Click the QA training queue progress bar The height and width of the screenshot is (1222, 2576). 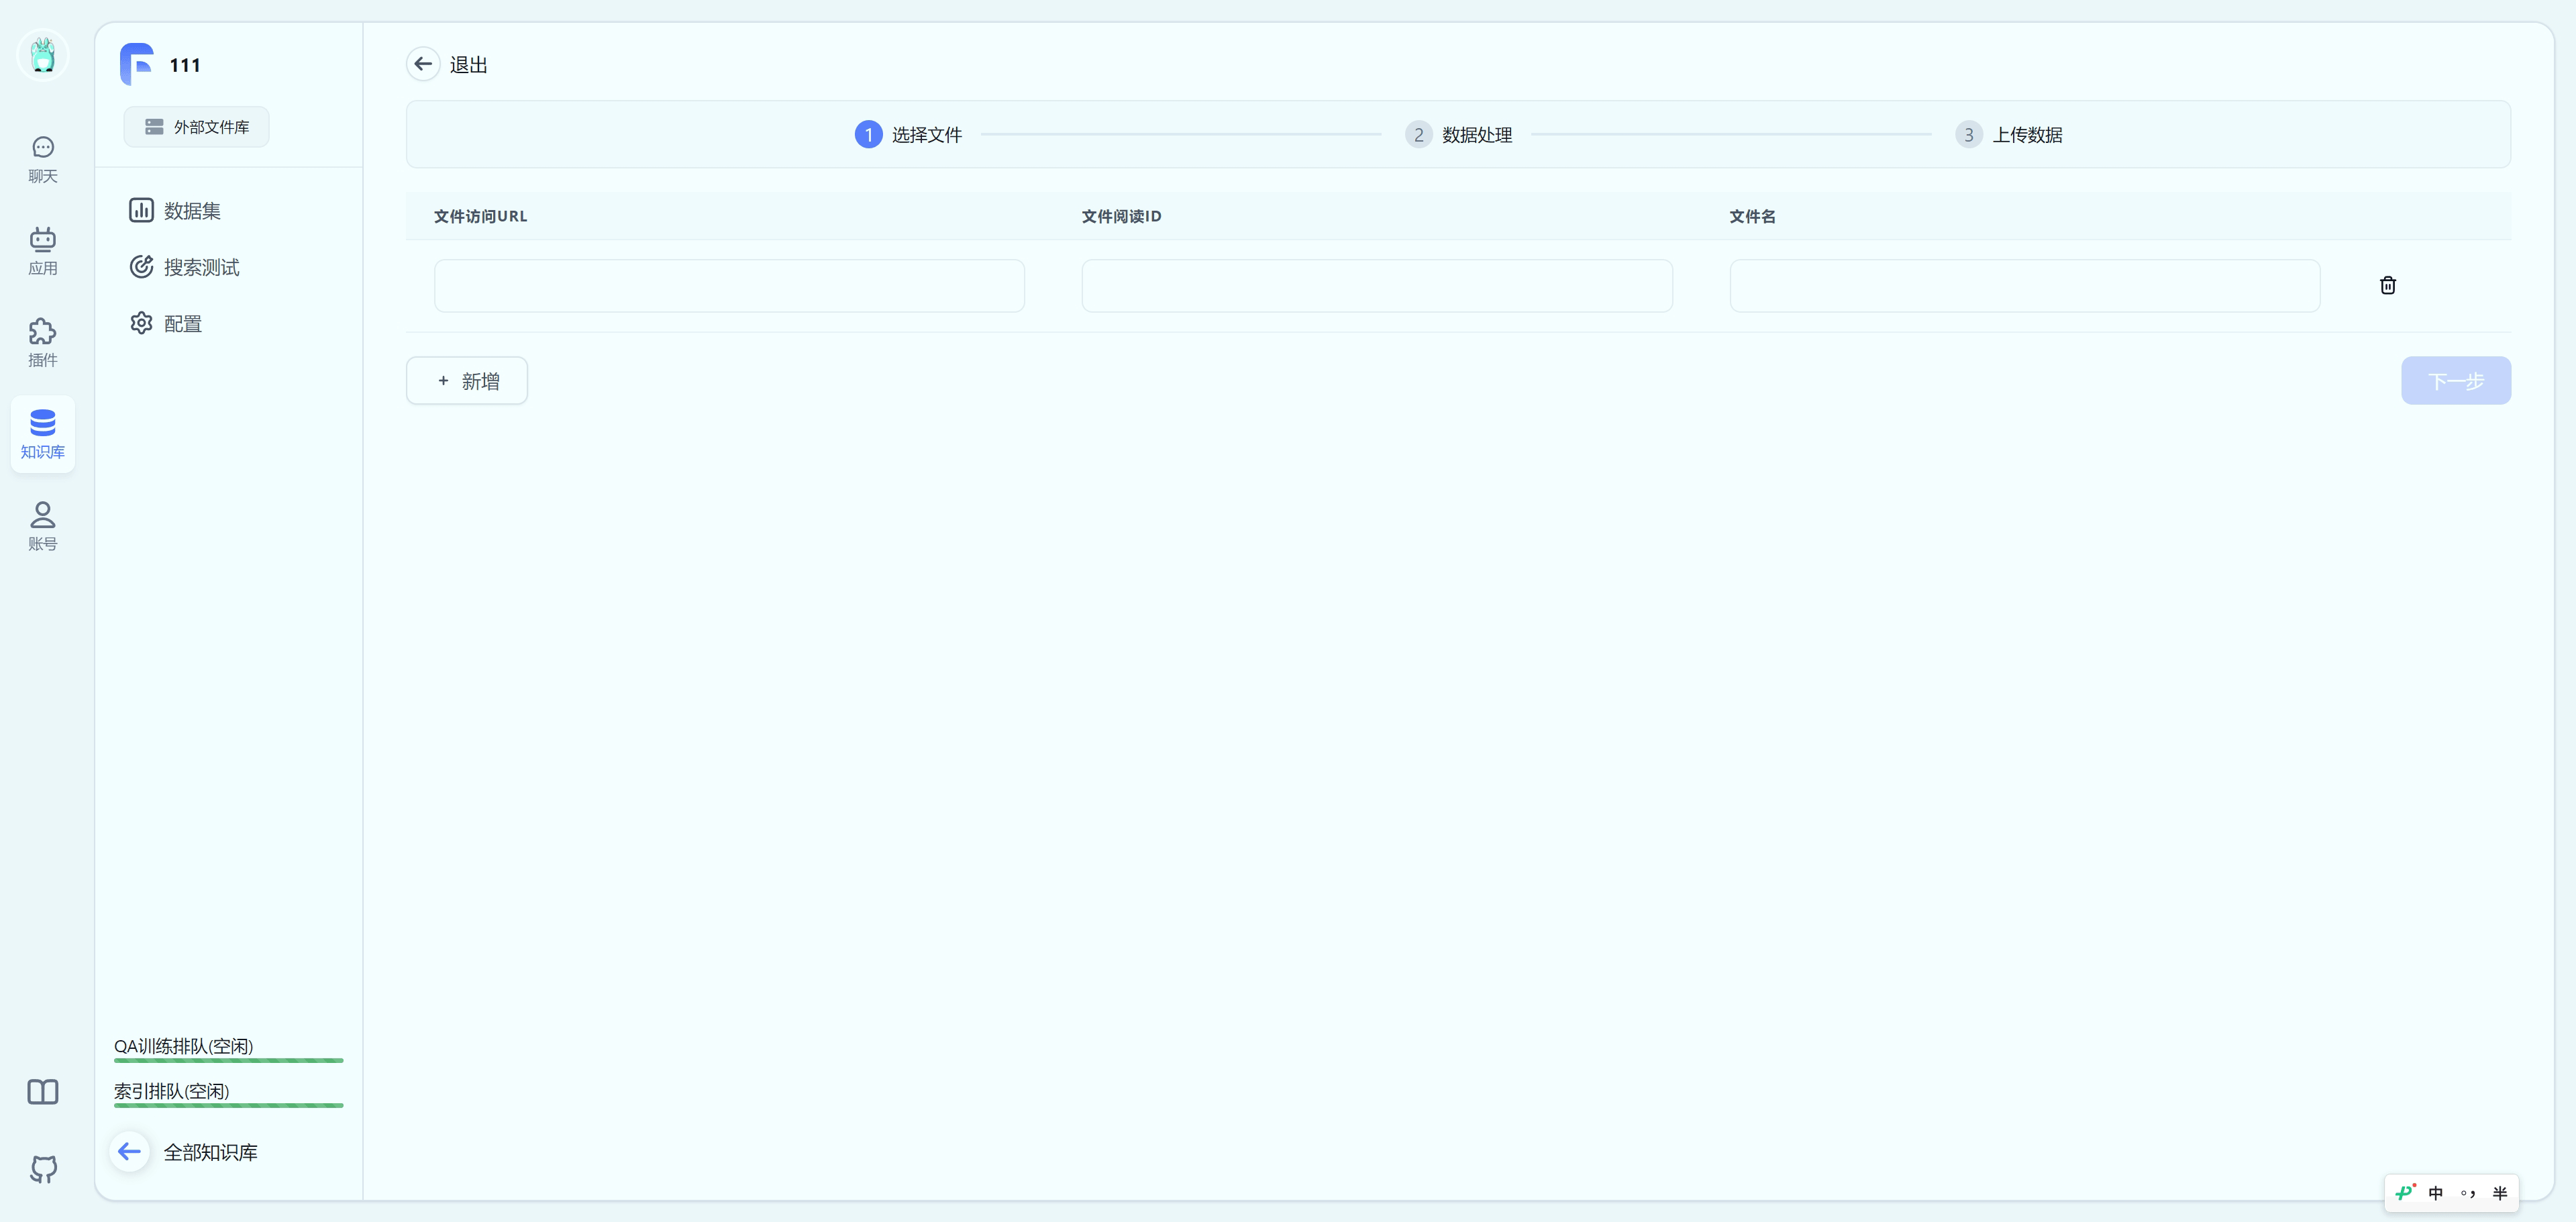228,1059
